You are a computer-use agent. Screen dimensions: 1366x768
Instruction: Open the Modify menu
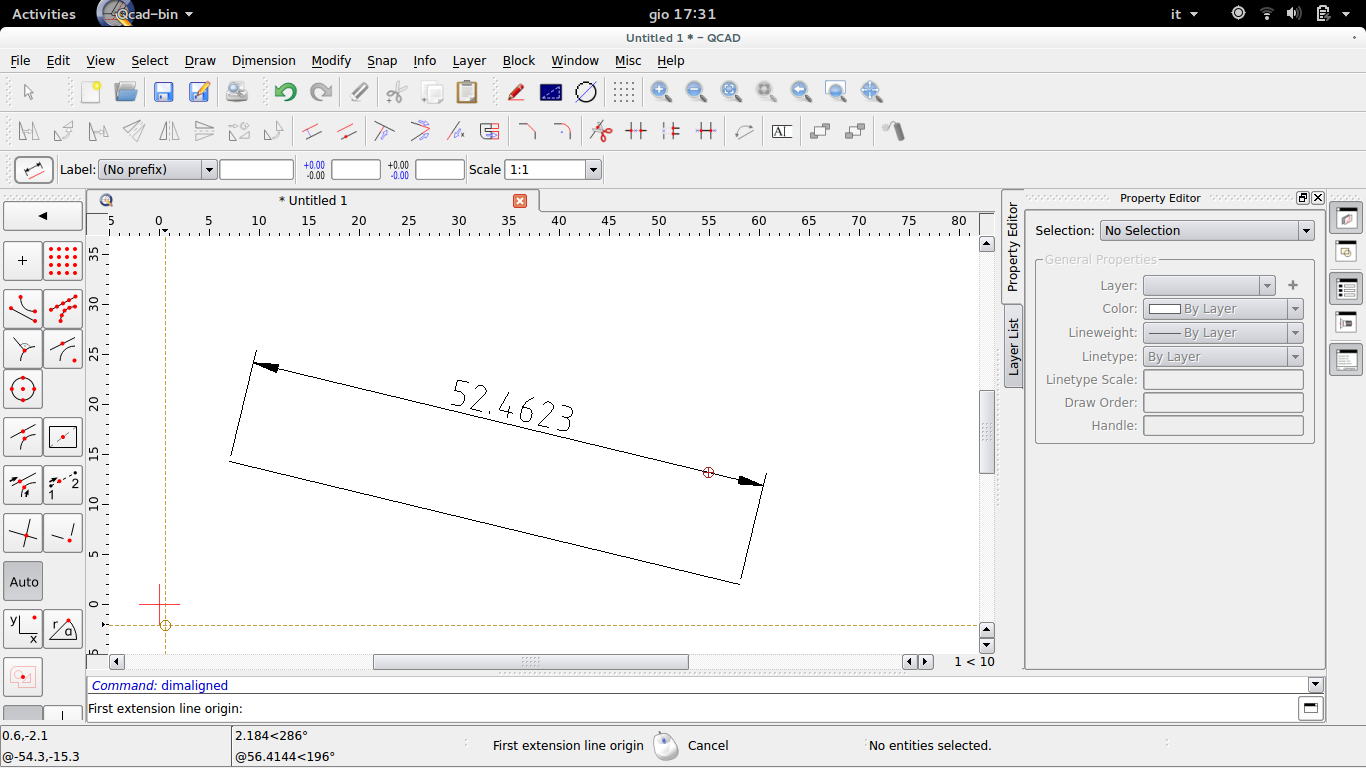point(331,61)
